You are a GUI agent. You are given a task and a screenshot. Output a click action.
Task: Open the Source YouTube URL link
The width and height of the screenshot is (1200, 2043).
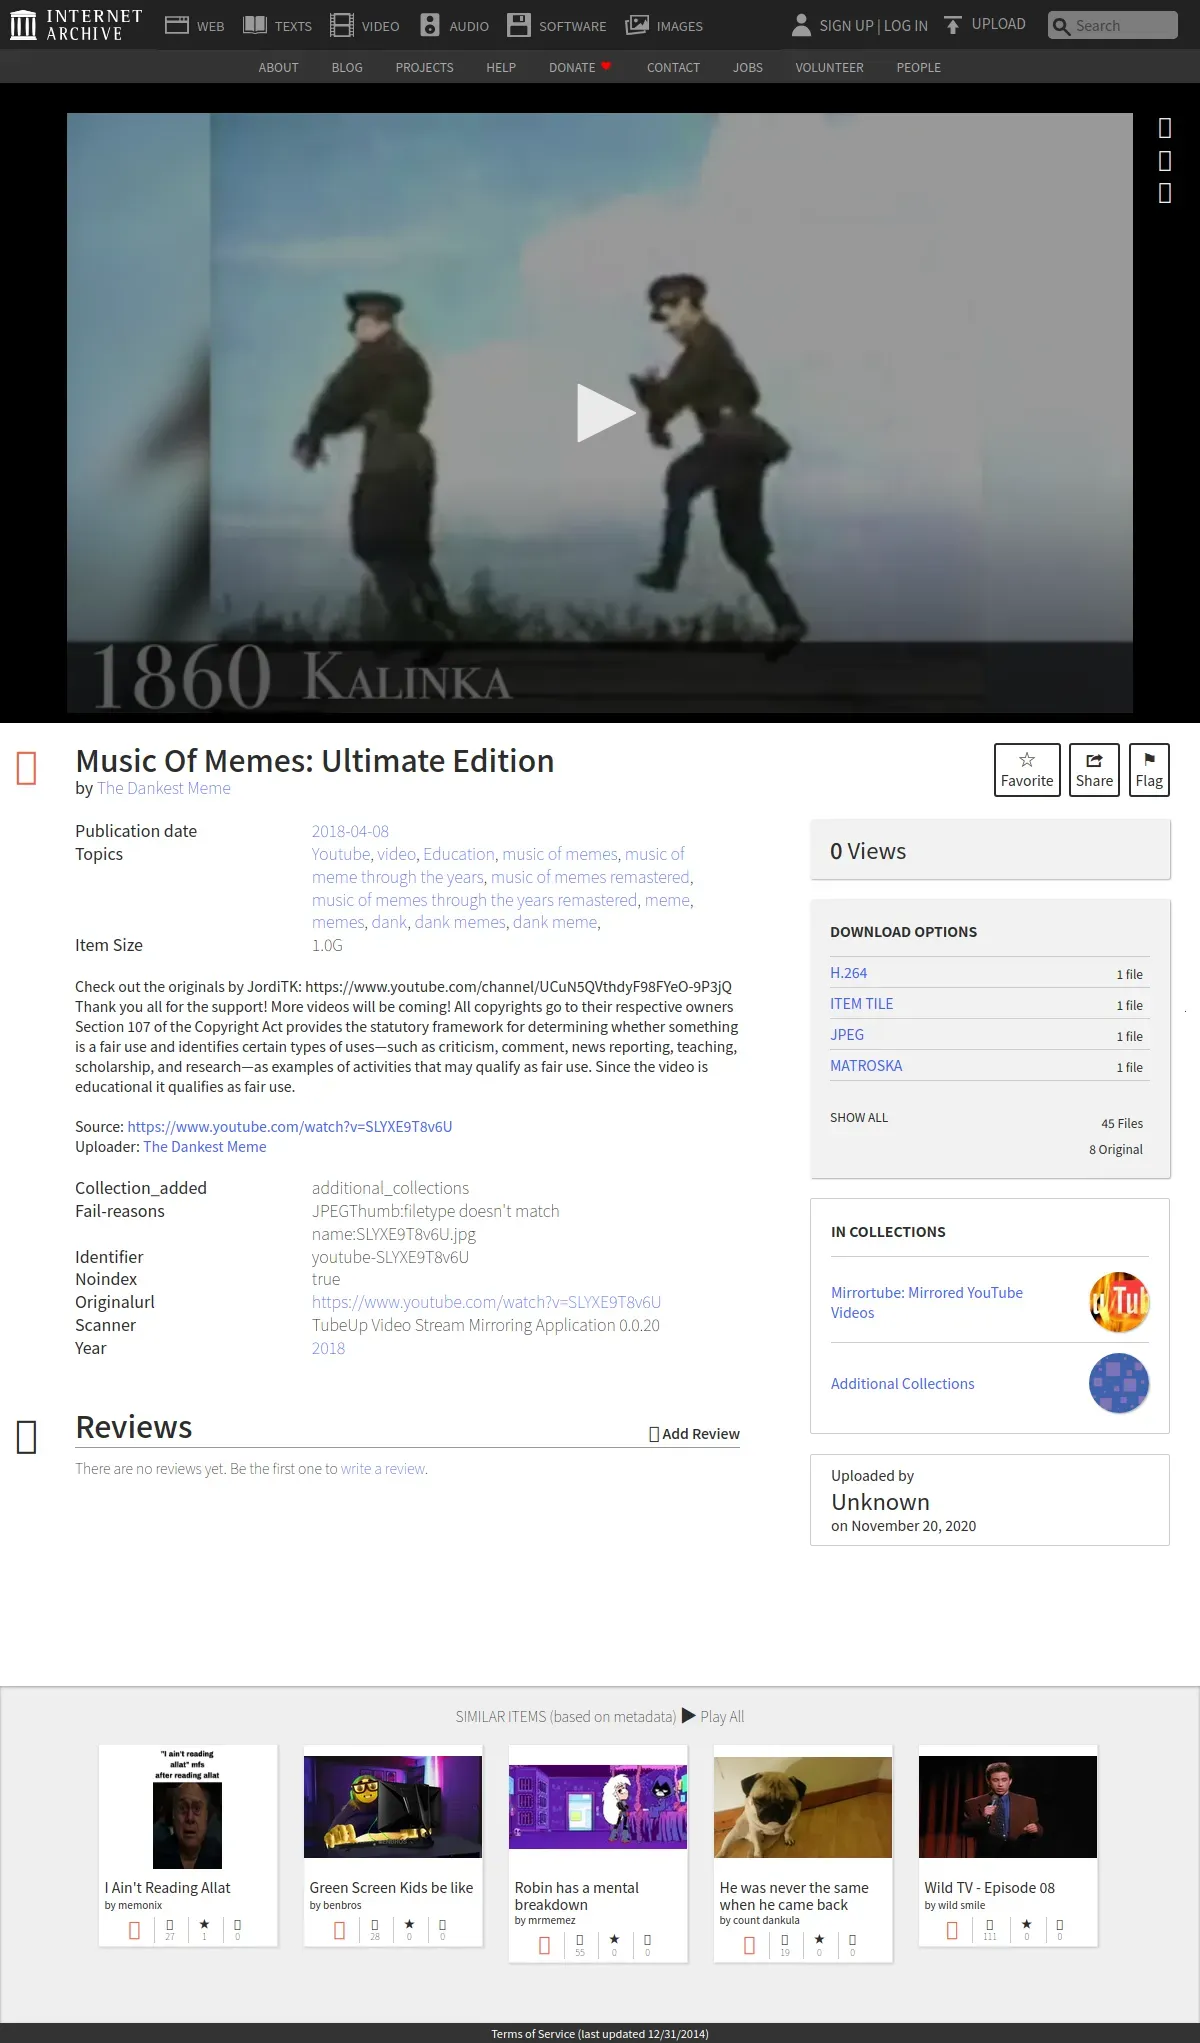290,1126
